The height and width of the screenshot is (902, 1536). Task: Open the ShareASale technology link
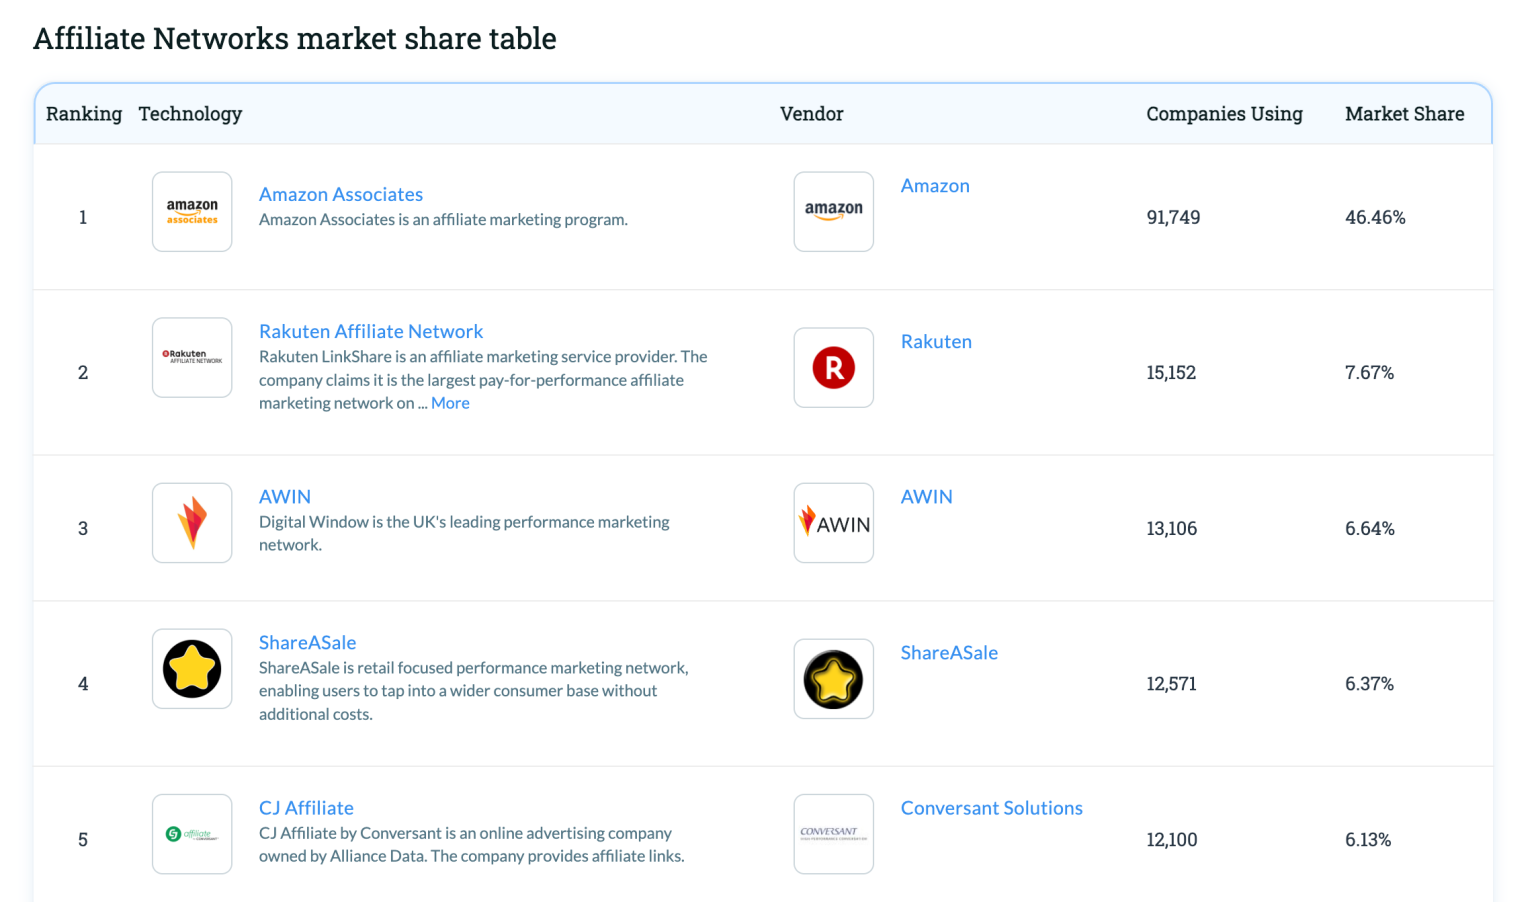[307, 642]
